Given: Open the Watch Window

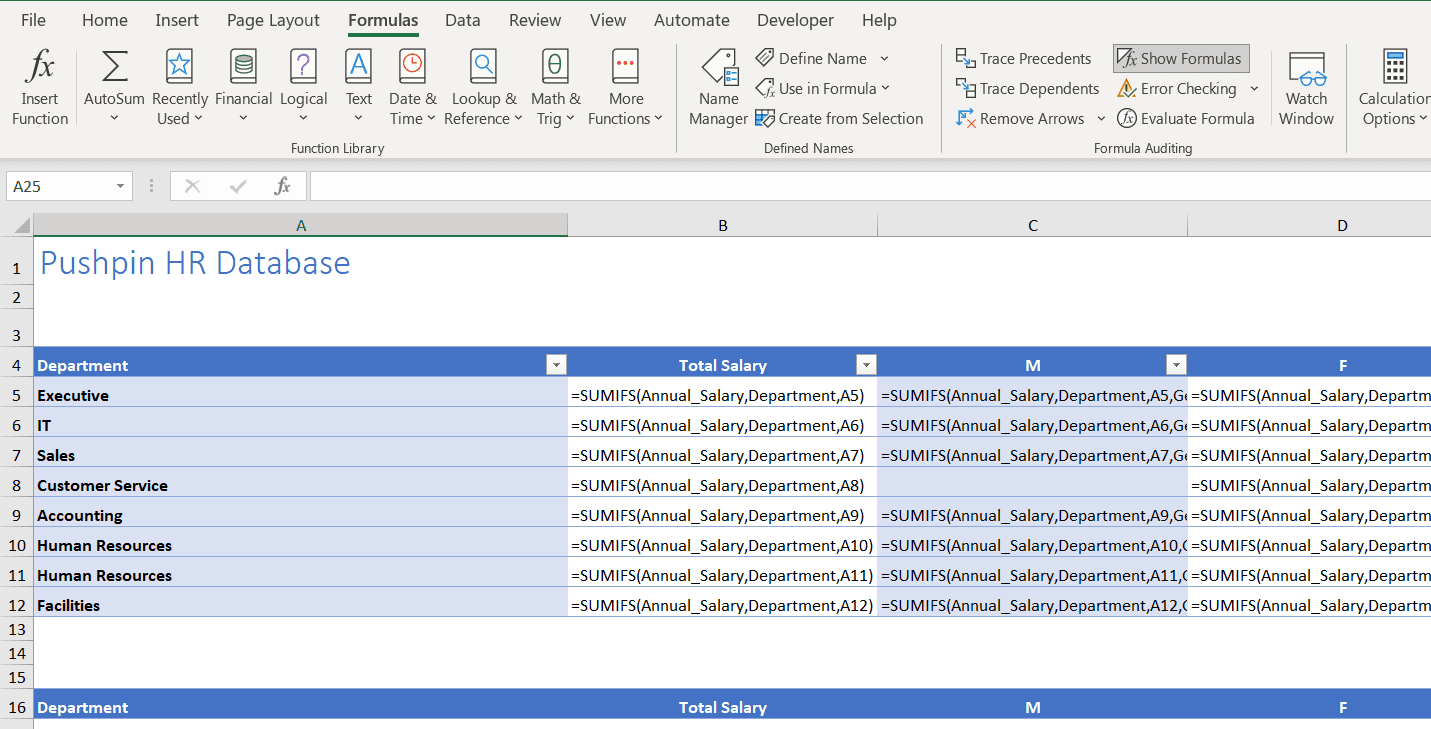Looking at the screenshot, I should (x=1306, y=88).
